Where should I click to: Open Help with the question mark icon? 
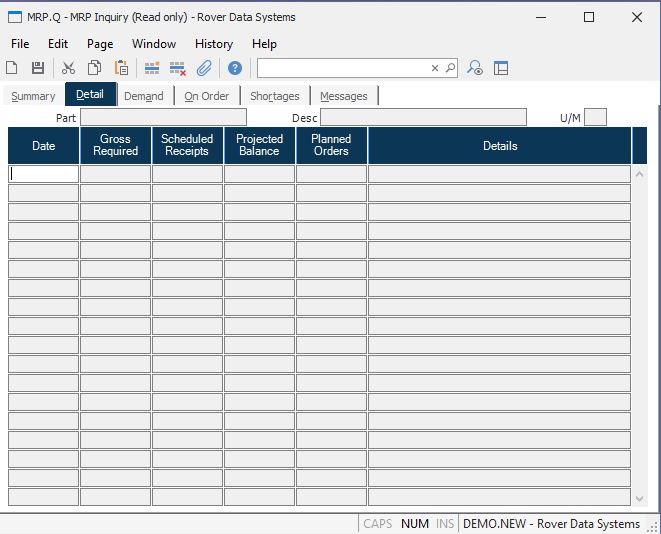point(235,68)
